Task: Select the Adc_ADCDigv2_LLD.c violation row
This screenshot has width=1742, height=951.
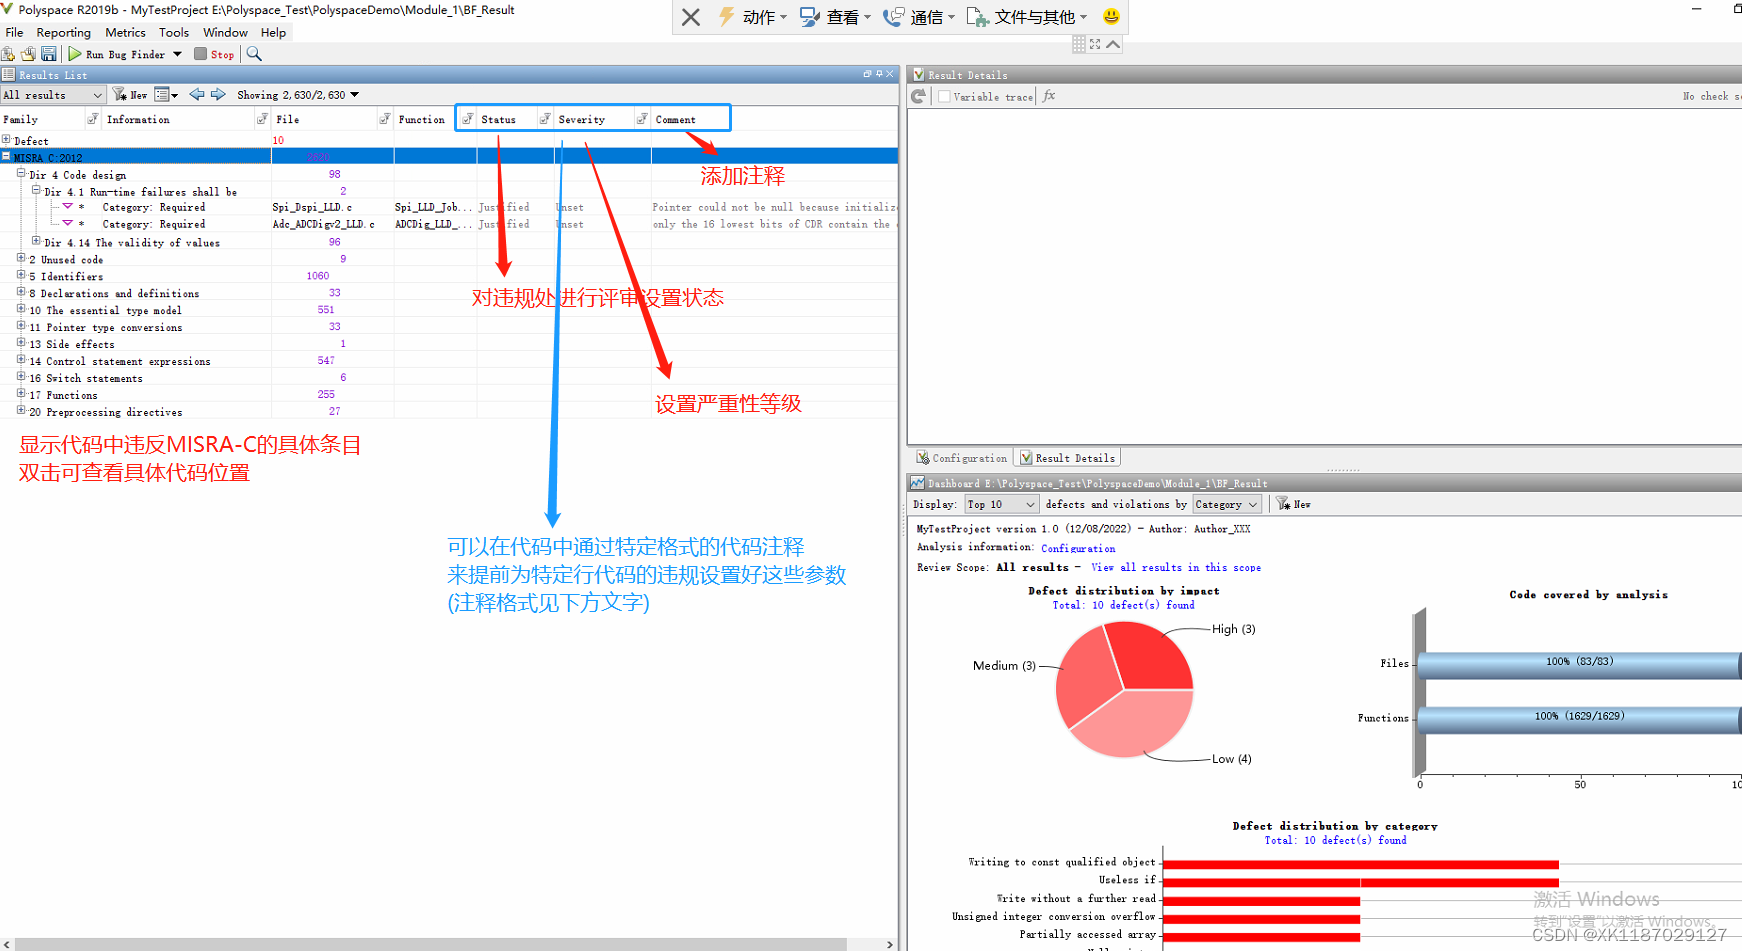Action: coord(449,224)
